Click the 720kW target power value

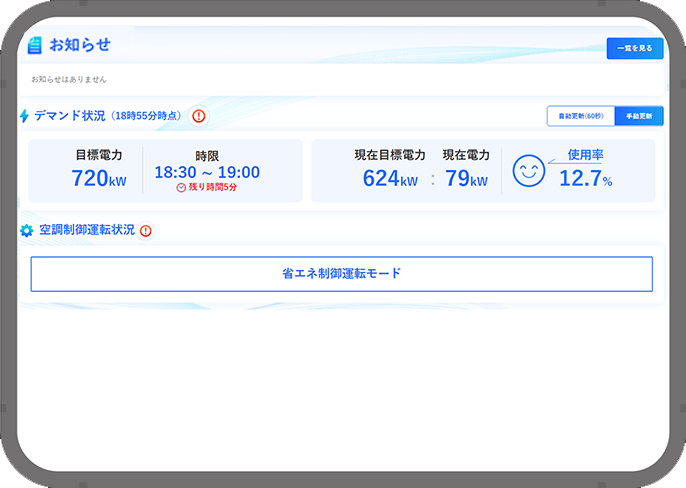[x=99, y=178]
